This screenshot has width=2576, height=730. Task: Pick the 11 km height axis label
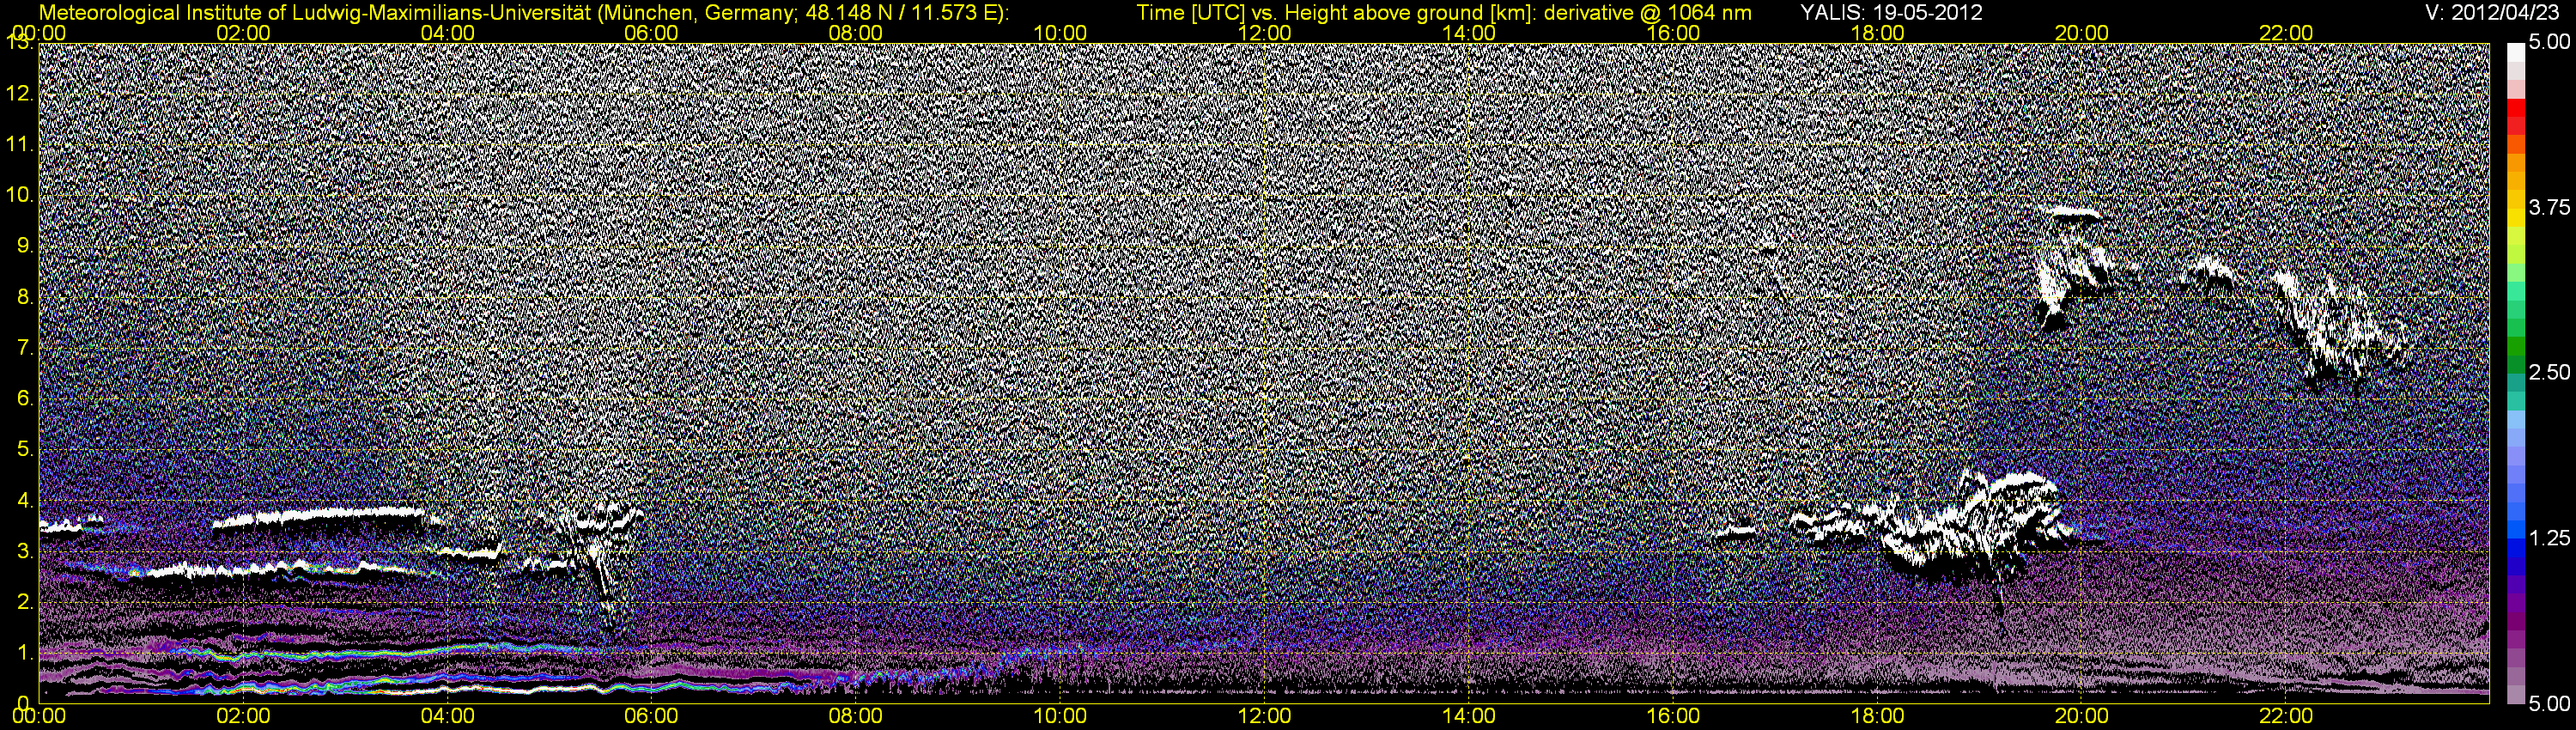(x=19, y=145)
